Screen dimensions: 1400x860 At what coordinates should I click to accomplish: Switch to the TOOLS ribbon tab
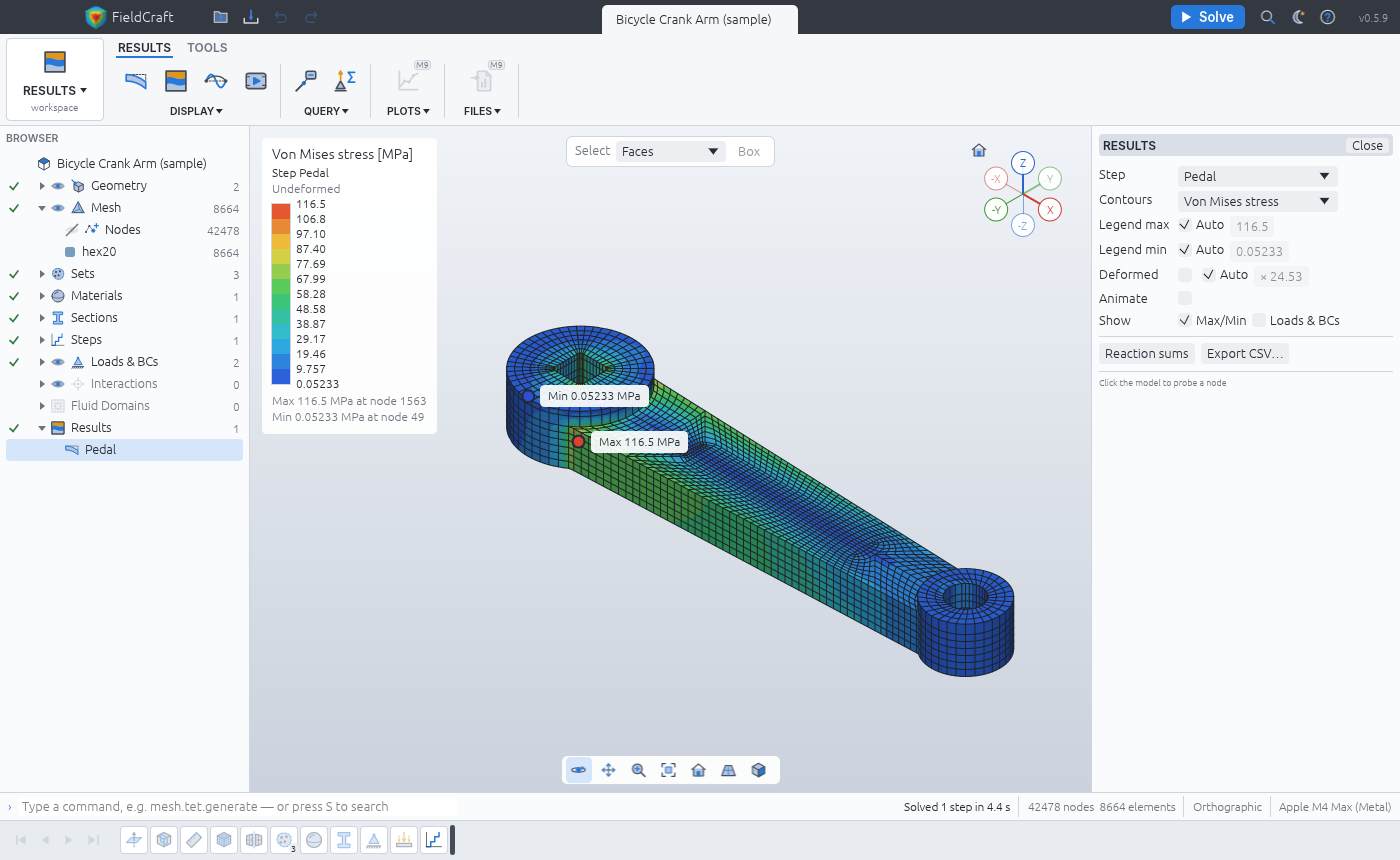point(207,48)
